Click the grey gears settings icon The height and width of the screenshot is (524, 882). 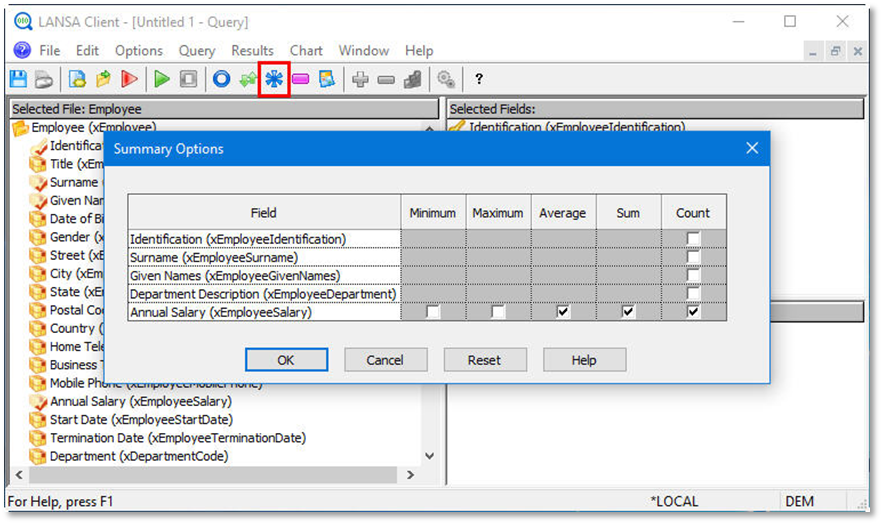[x=446, y=79]
